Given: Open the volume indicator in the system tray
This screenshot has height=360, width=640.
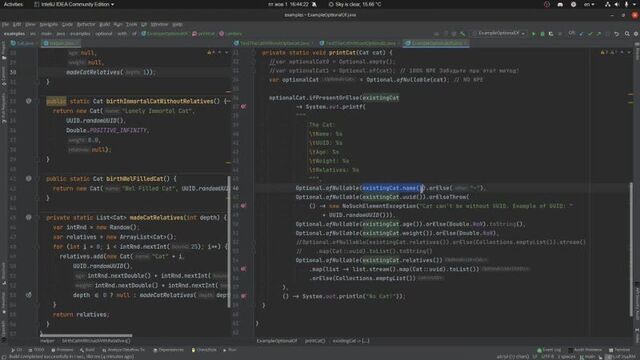Looking at the screenshot, I should point(617,4).
